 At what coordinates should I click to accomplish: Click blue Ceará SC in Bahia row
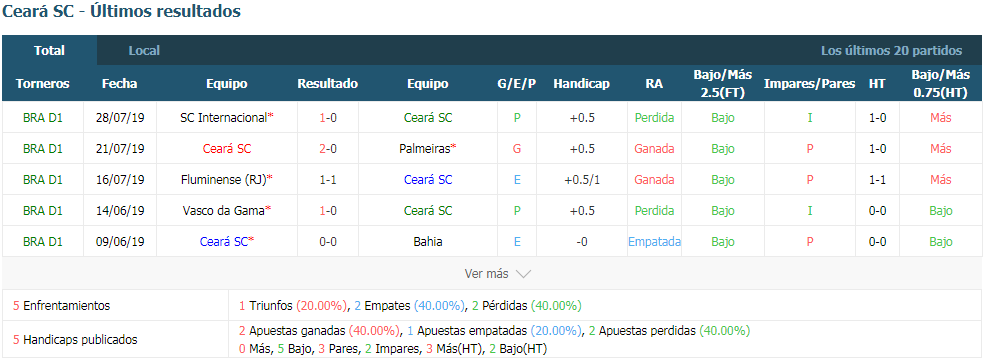[x=224, y=242]
